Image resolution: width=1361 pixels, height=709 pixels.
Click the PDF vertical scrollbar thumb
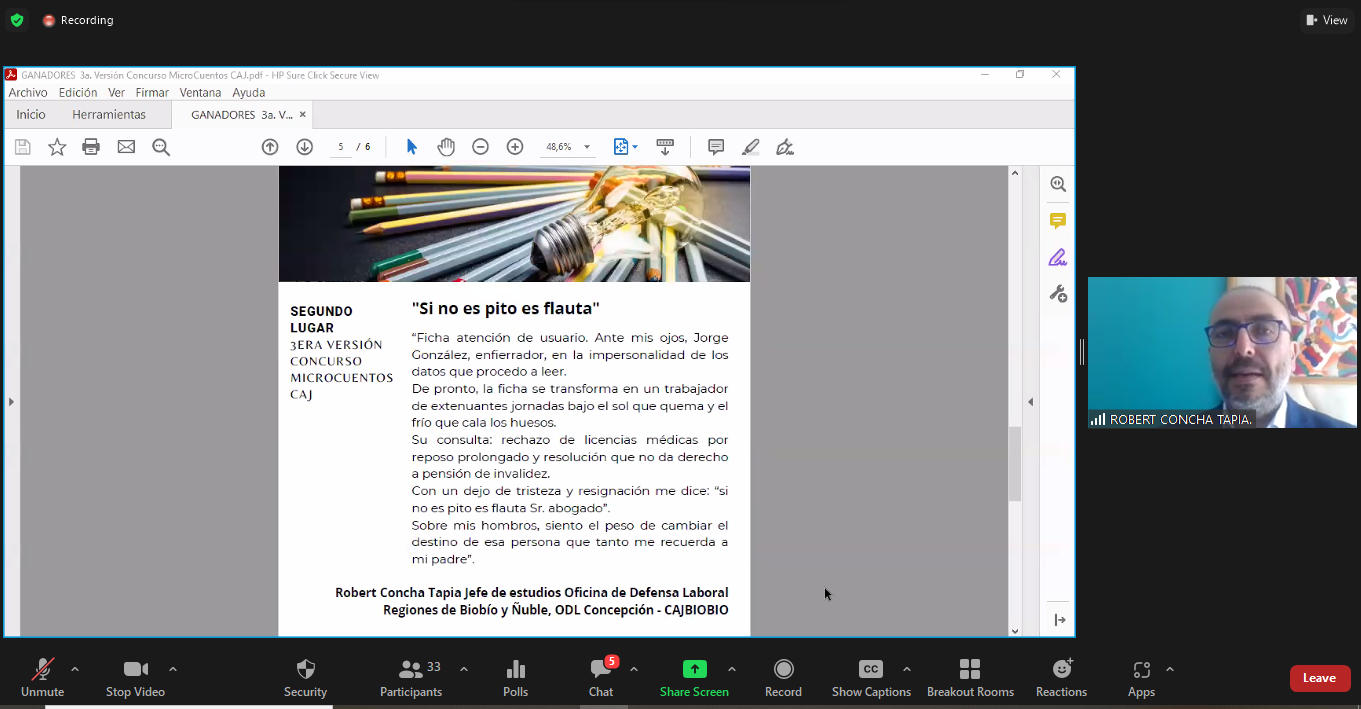[1015, 464]
